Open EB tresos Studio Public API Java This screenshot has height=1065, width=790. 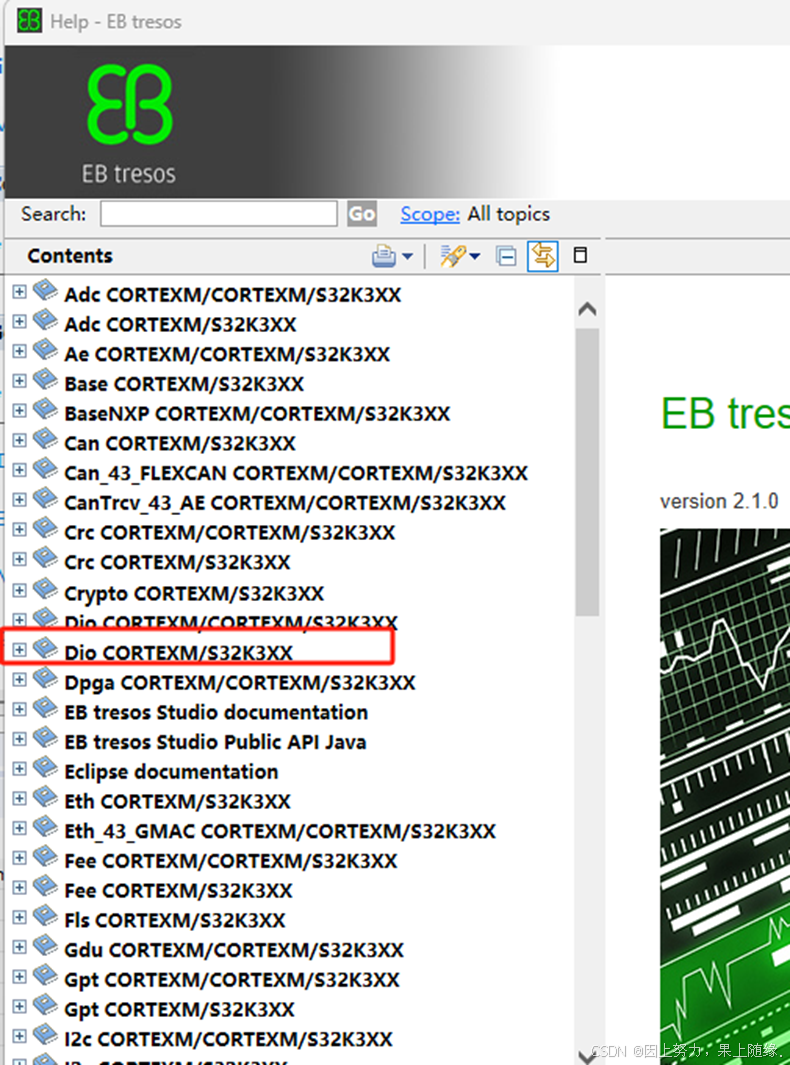(x=215, y=742)
